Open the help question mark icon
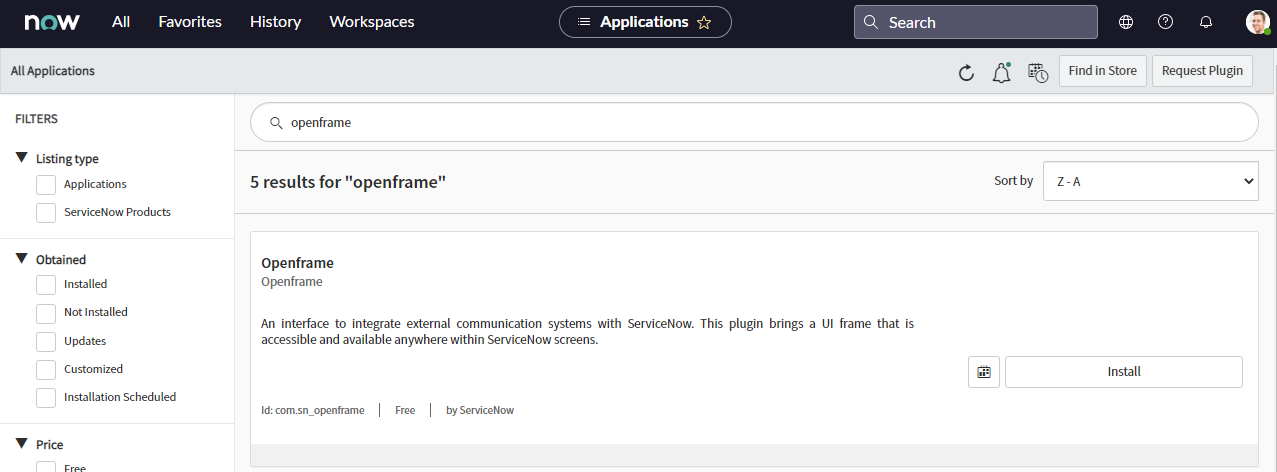 tap(1165, 22)
